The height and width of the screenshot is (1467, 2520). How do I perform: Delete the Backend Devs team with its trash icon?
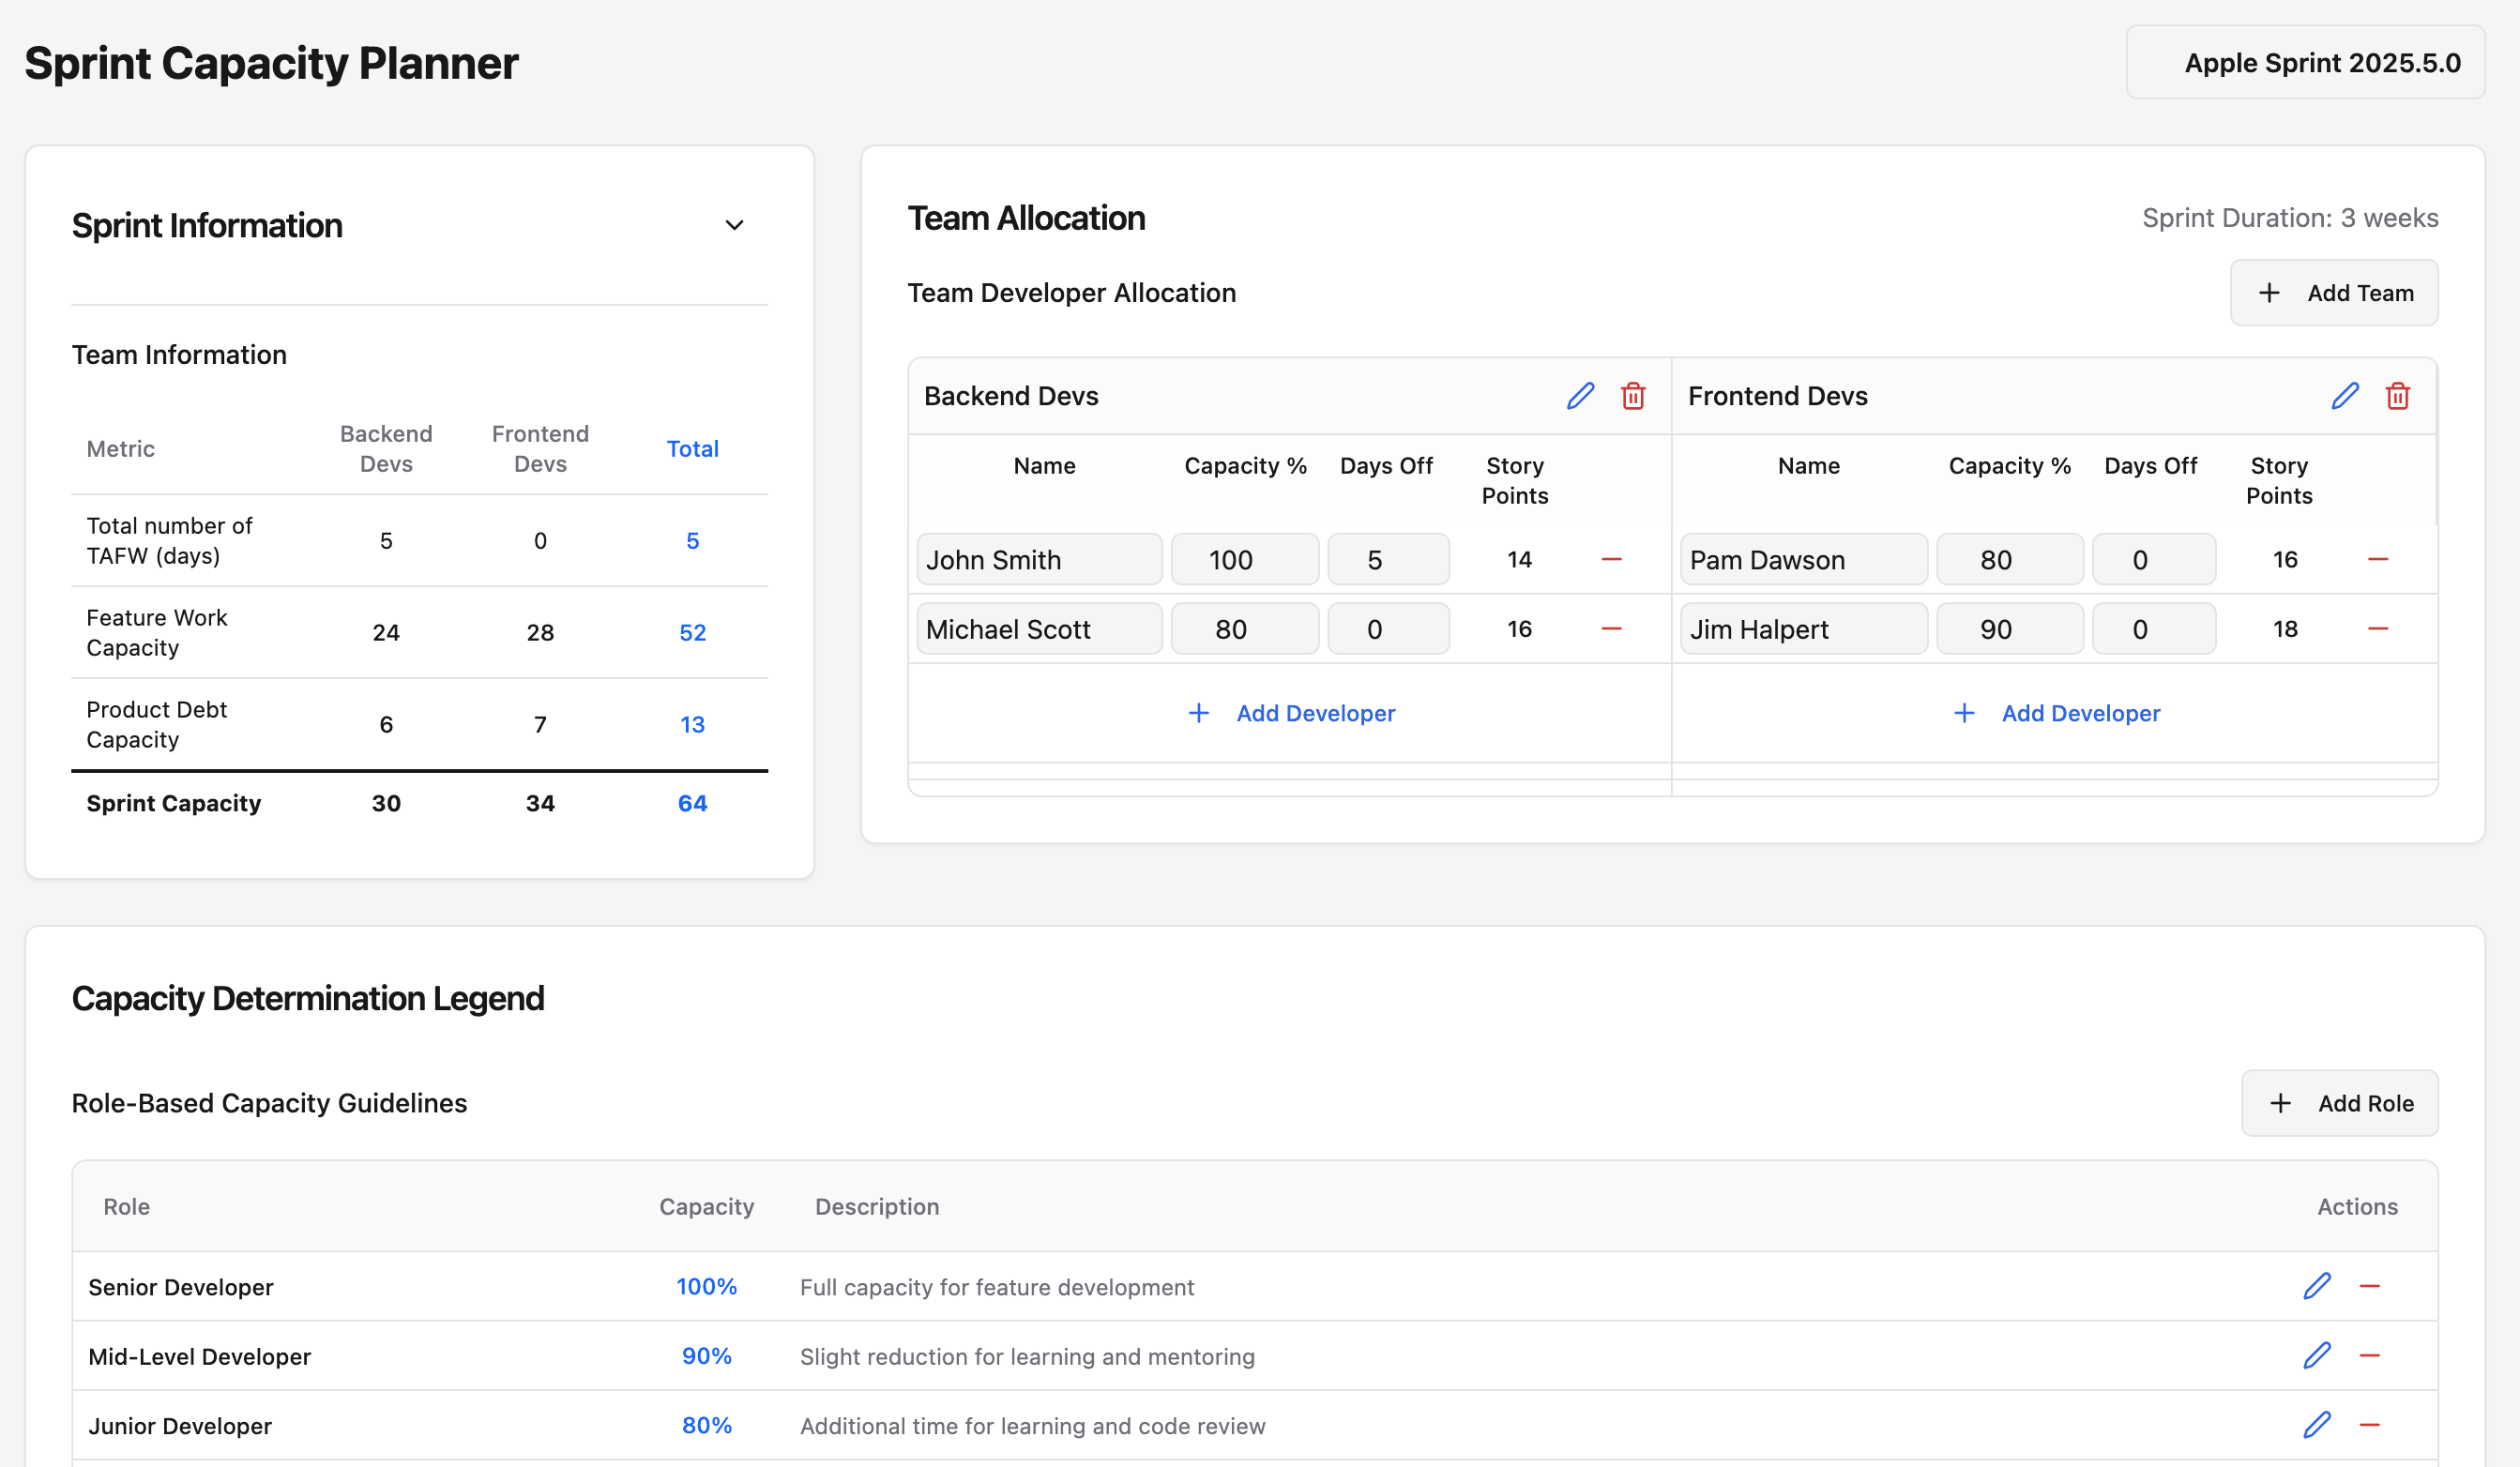tap(1633, 396)
